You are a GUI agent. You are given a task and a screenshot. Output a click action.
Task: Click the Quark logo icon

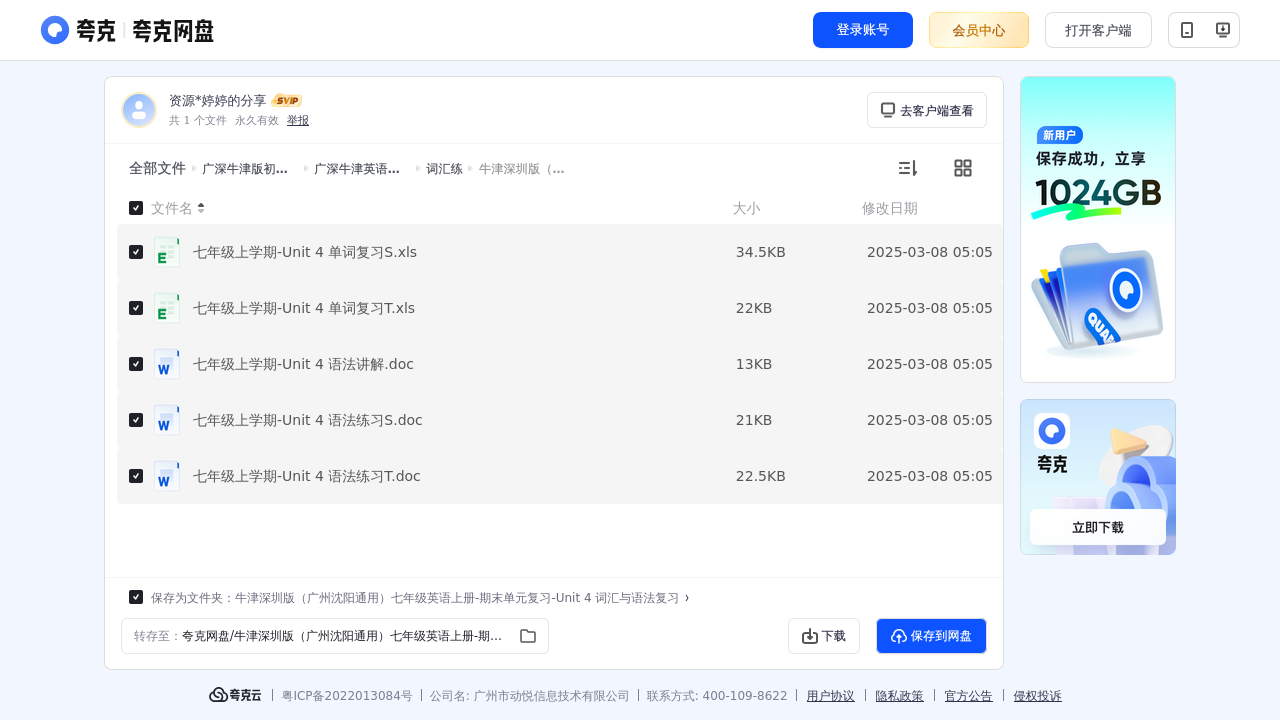pos(55,30)
